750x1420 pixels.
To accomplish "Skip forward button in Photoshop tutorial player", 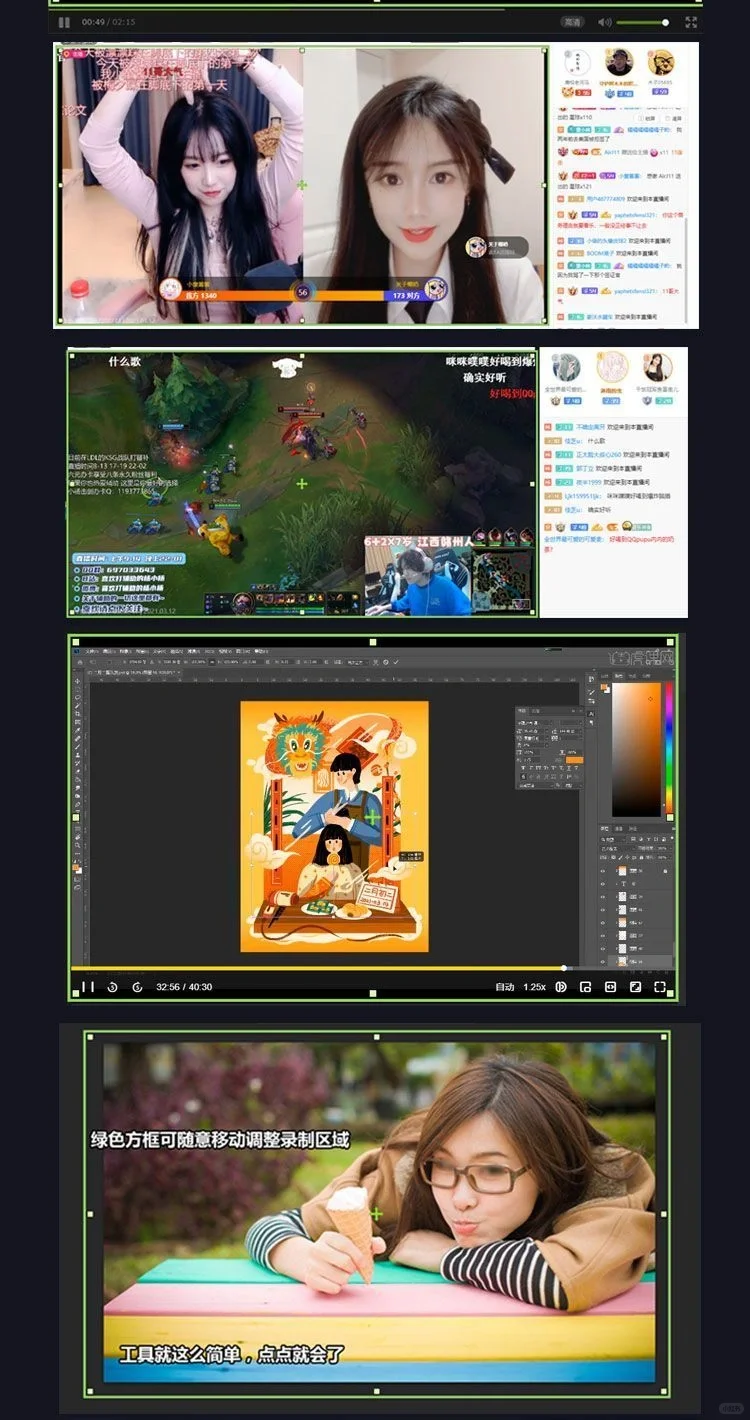I will [137, 987].
